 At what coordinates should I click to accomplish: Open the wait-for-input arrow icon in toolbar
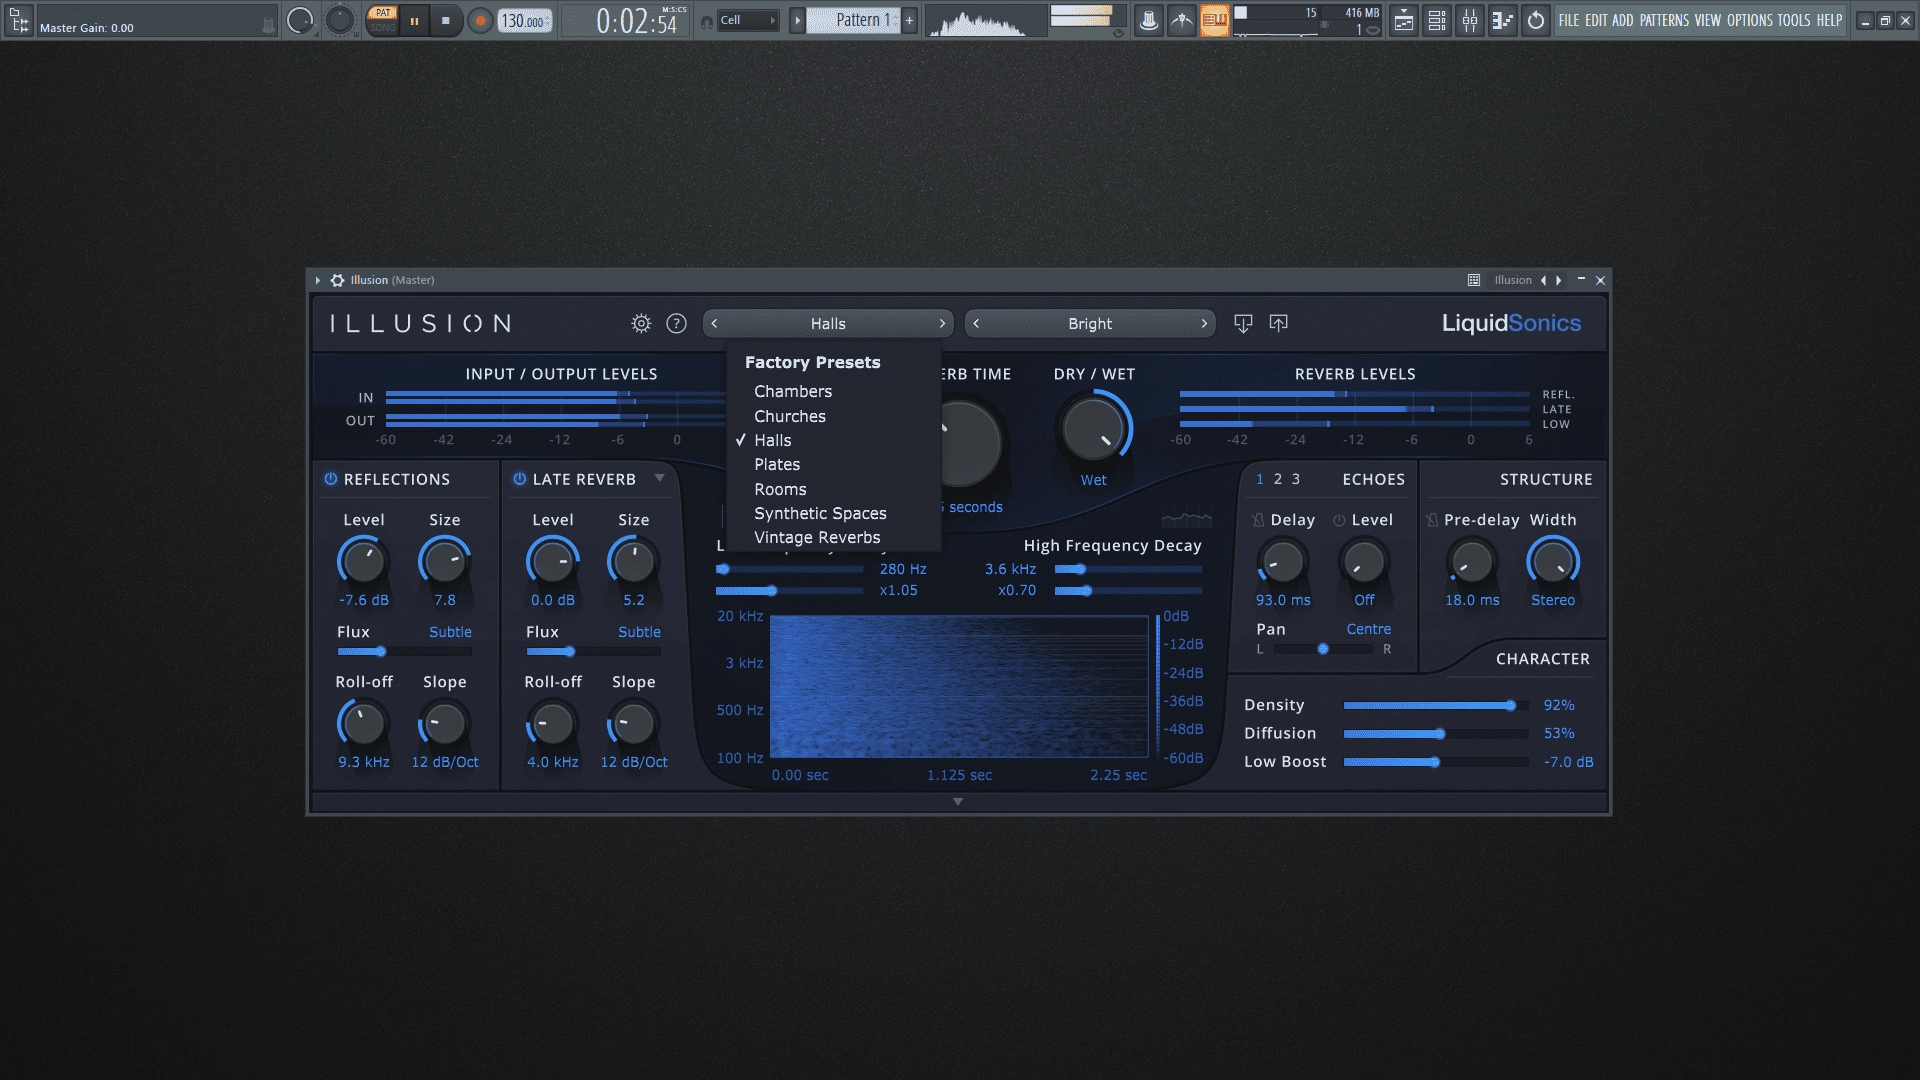pyautogui.click(x=1182, y=20)
